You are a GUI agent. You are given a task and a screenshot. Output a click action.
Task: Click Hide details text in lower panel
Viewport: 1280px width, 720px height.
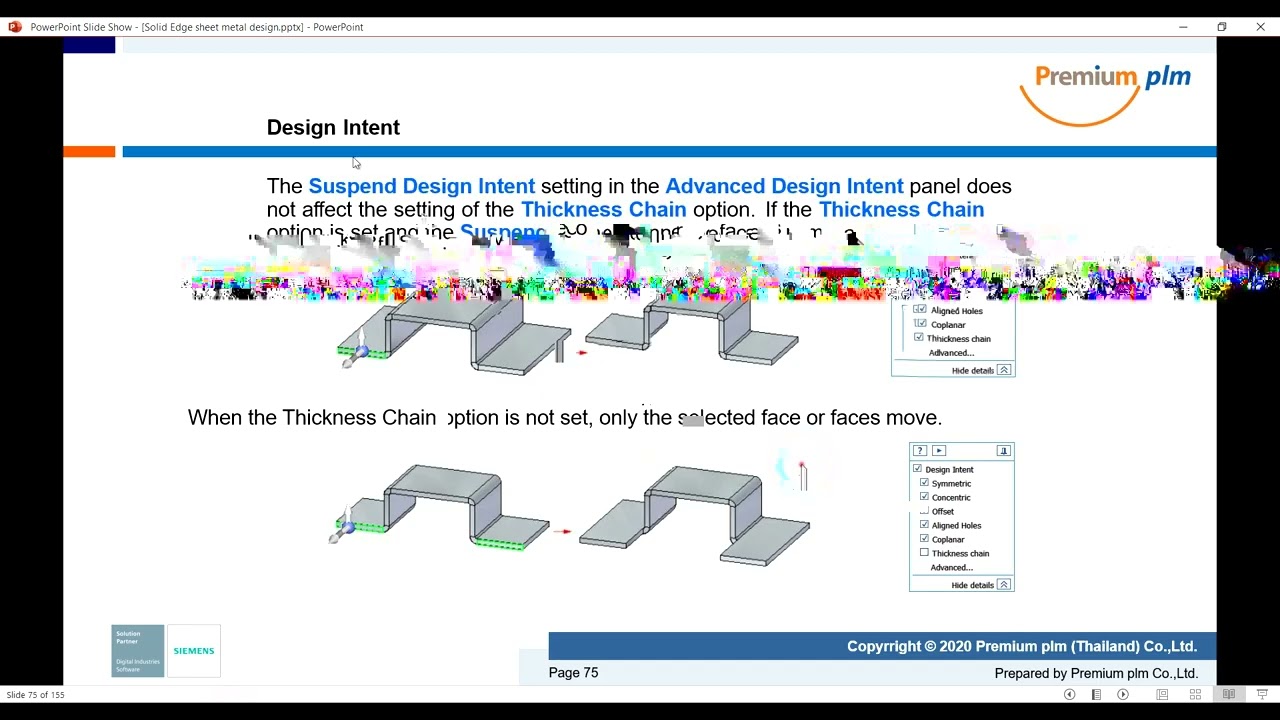click(973, 585)
